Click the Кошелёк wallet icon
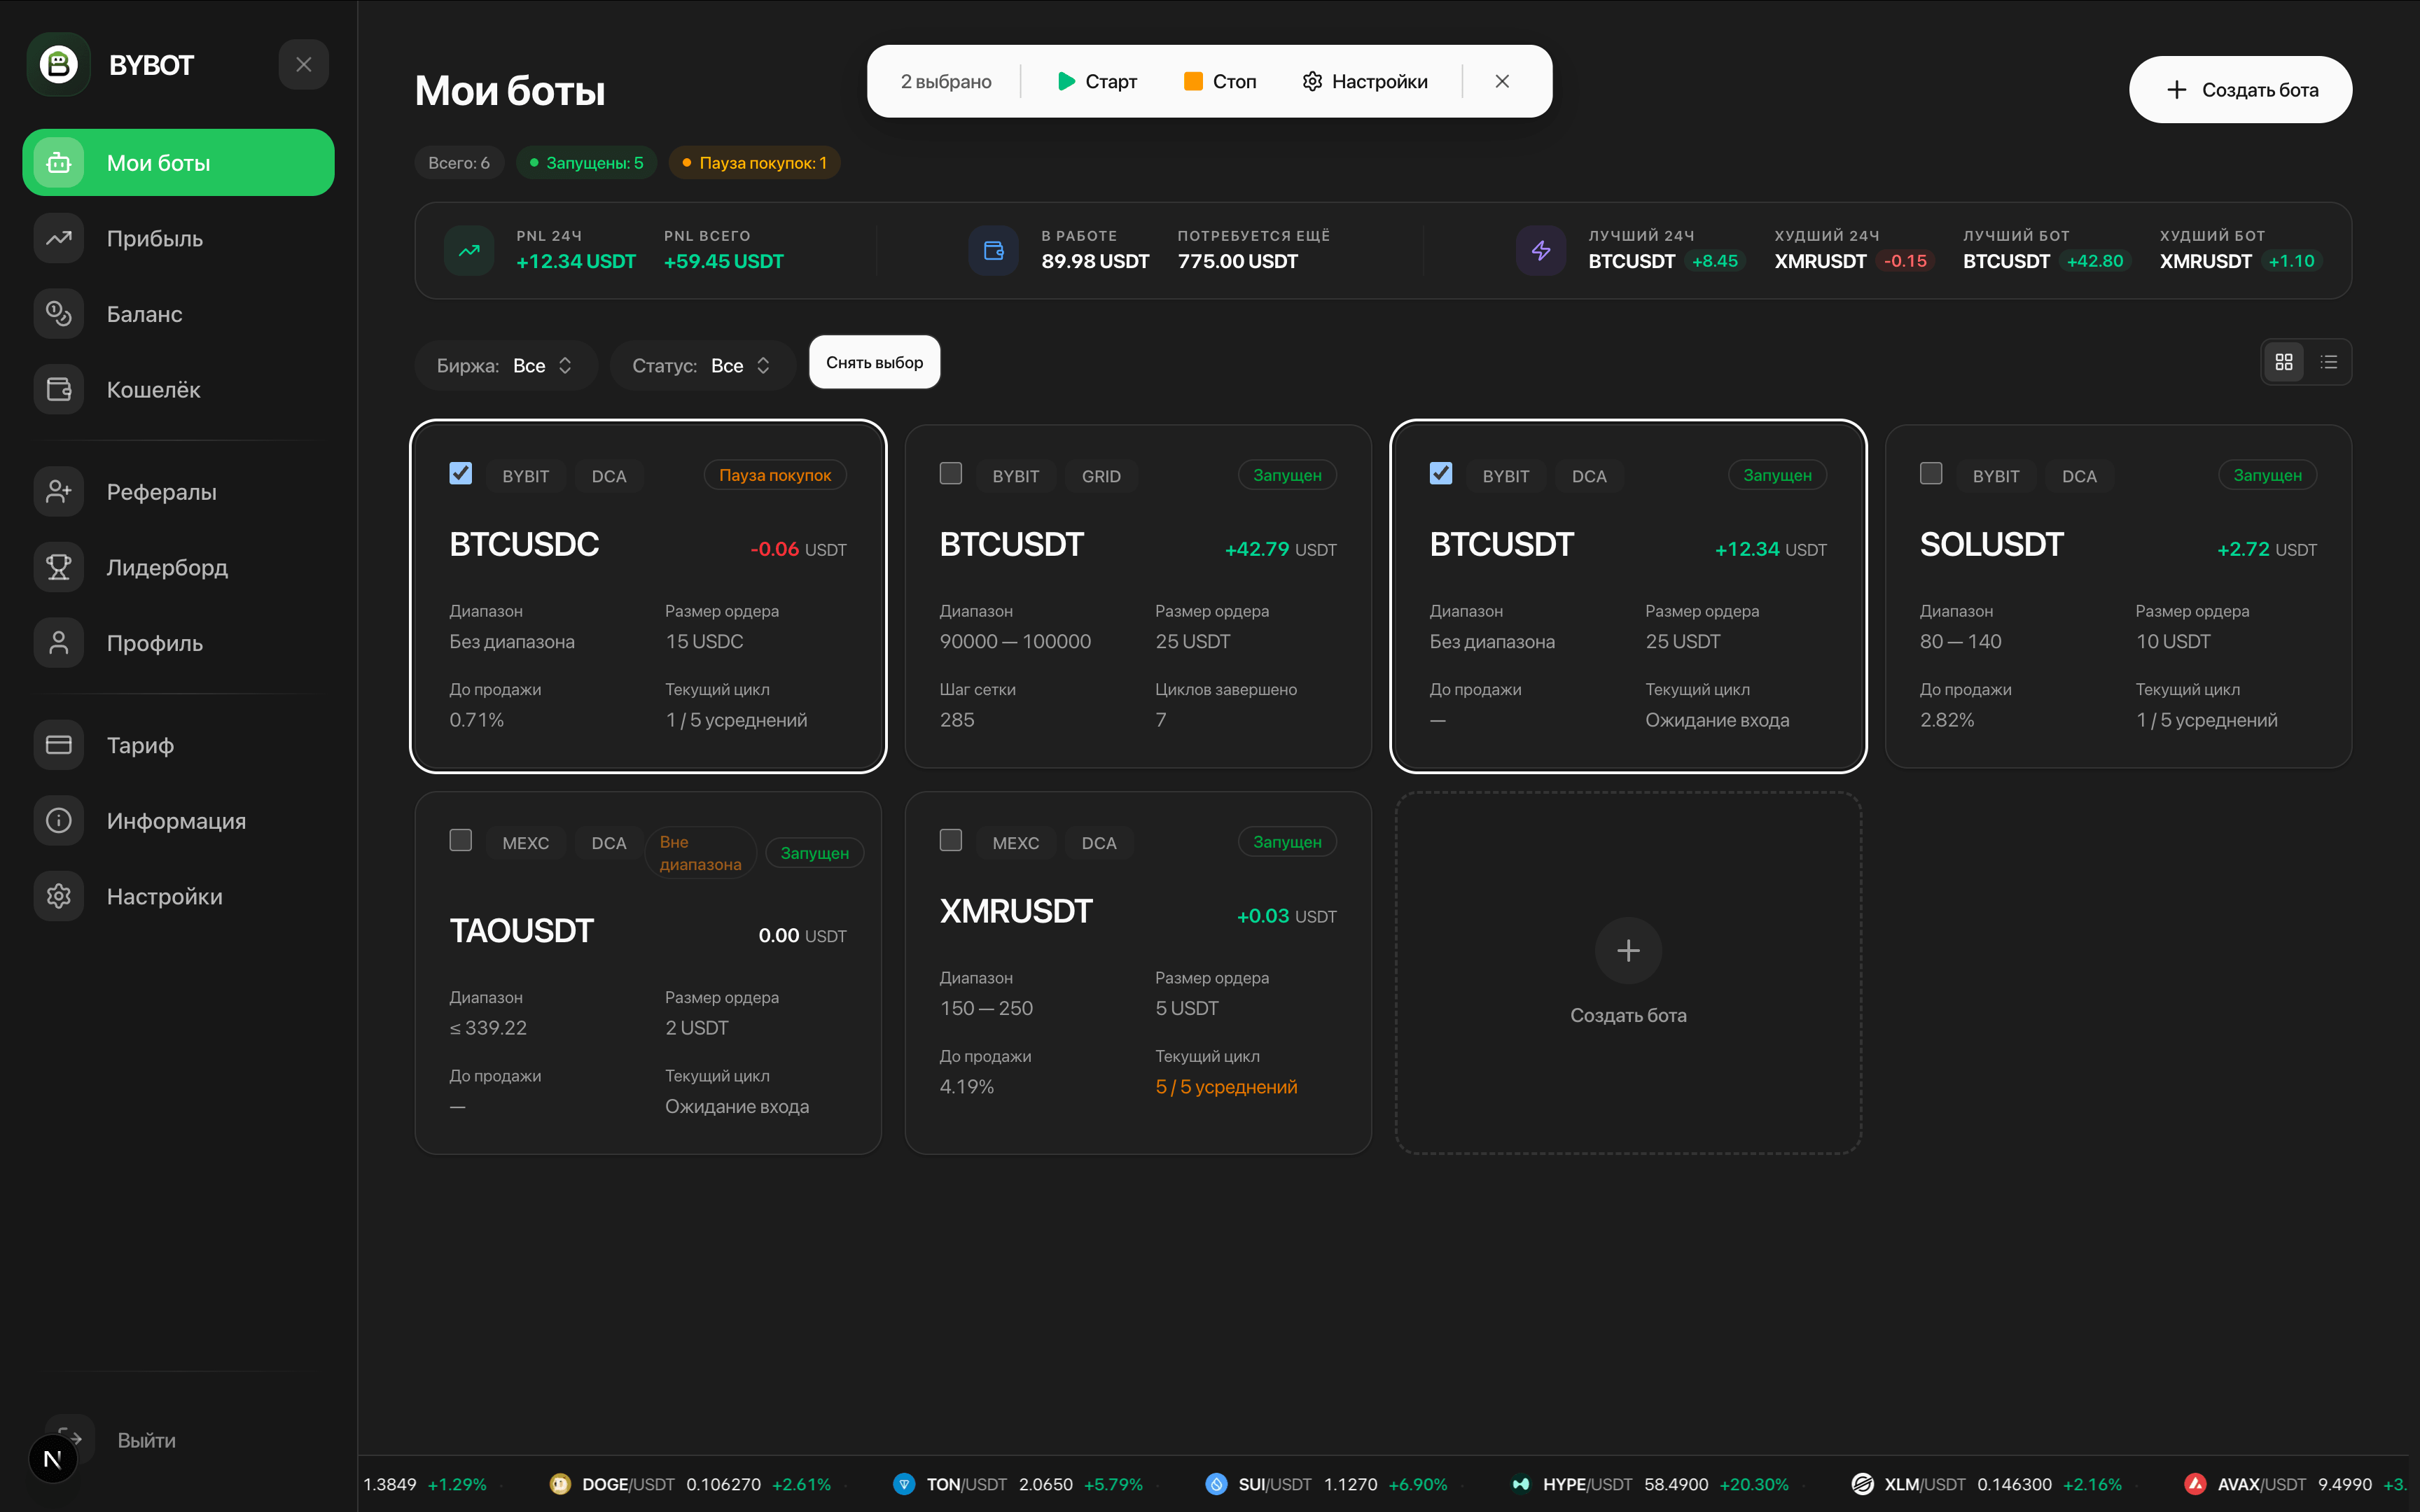This screenshot has height=1512, width=2420. (x=59, y=390)
